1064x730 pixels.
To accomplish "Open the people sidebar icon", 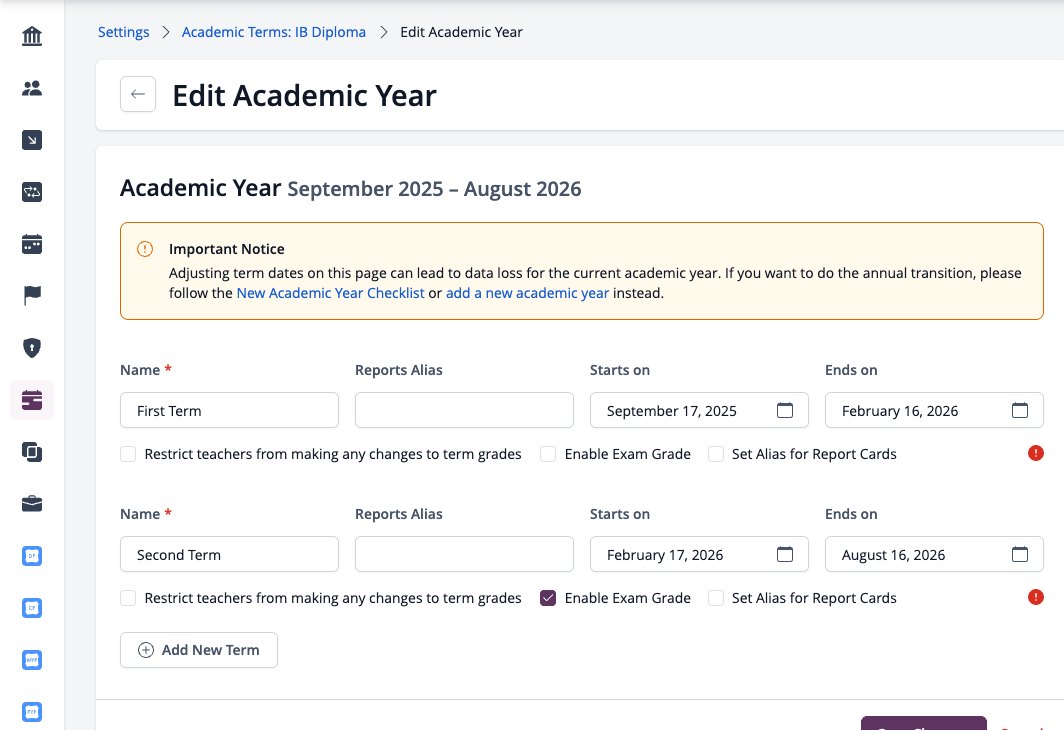I will pyautogui.click(x=32, y=88).
